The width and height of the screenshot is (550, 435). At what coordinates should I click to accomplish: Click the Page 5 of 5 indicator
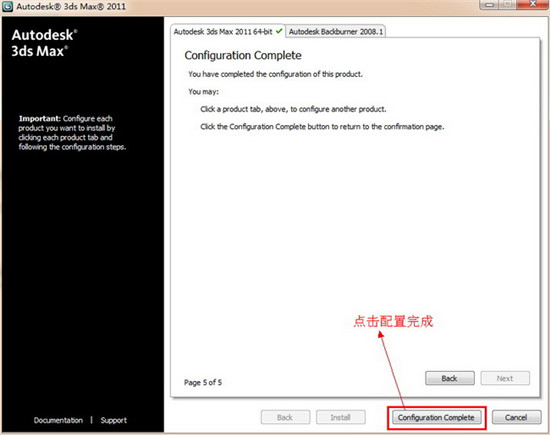point(203,382)
